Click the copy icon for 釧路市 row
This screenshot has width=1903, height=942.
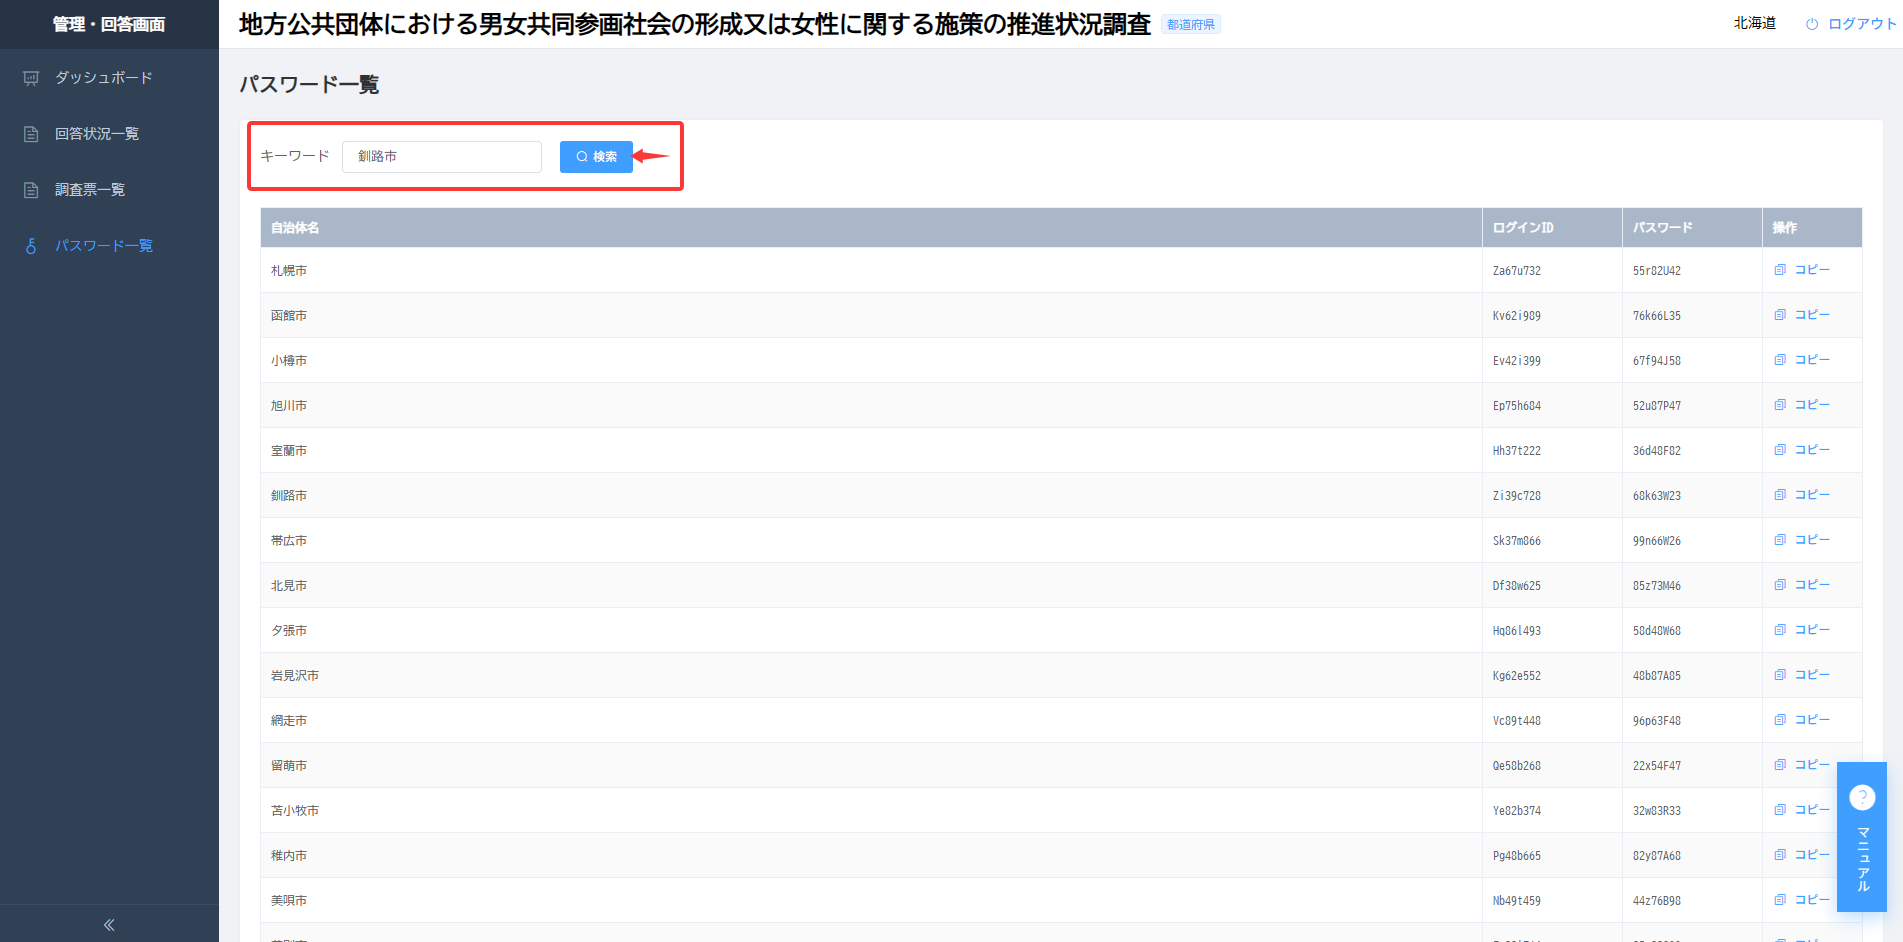click(1780, 495)
